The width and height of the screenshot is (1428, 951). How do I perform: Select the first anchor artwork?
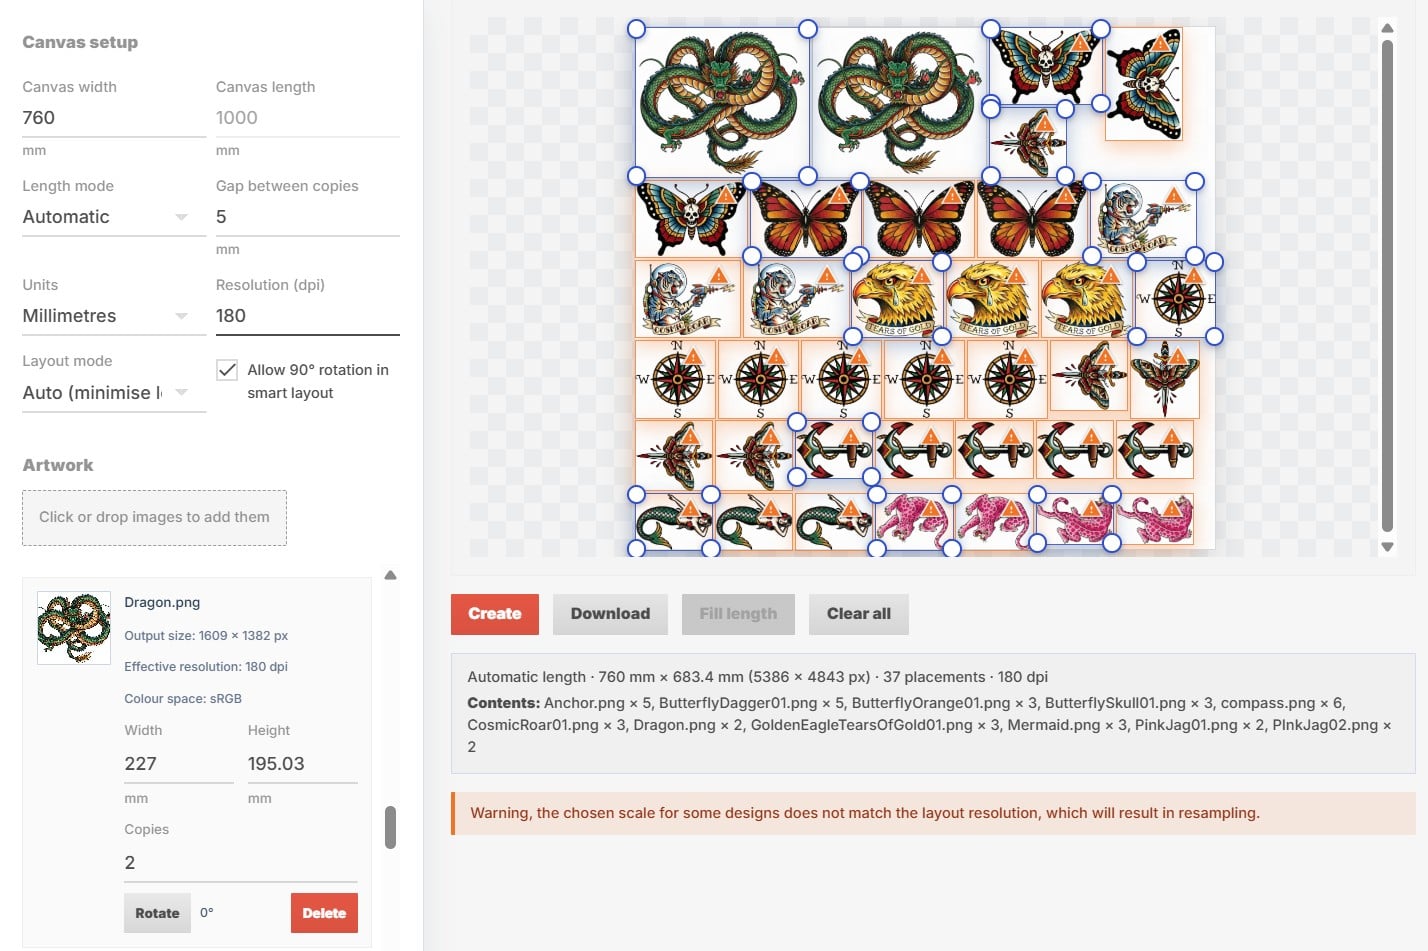pyautogui.click(x=834, y=449)
